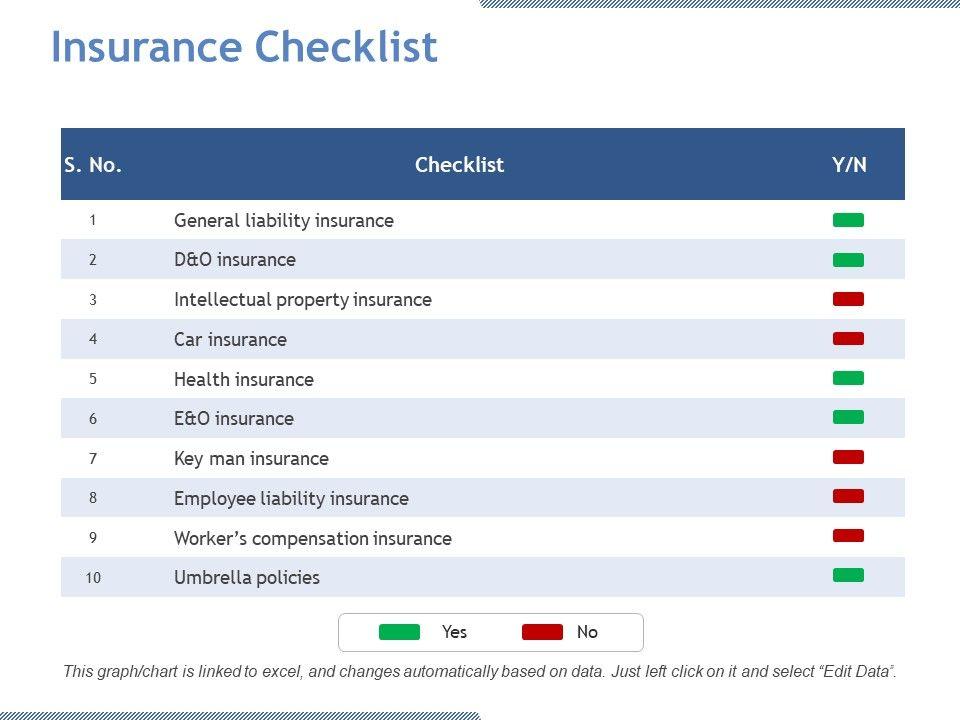Select the green indicator for D&O insurance

[x=848, y=260]
